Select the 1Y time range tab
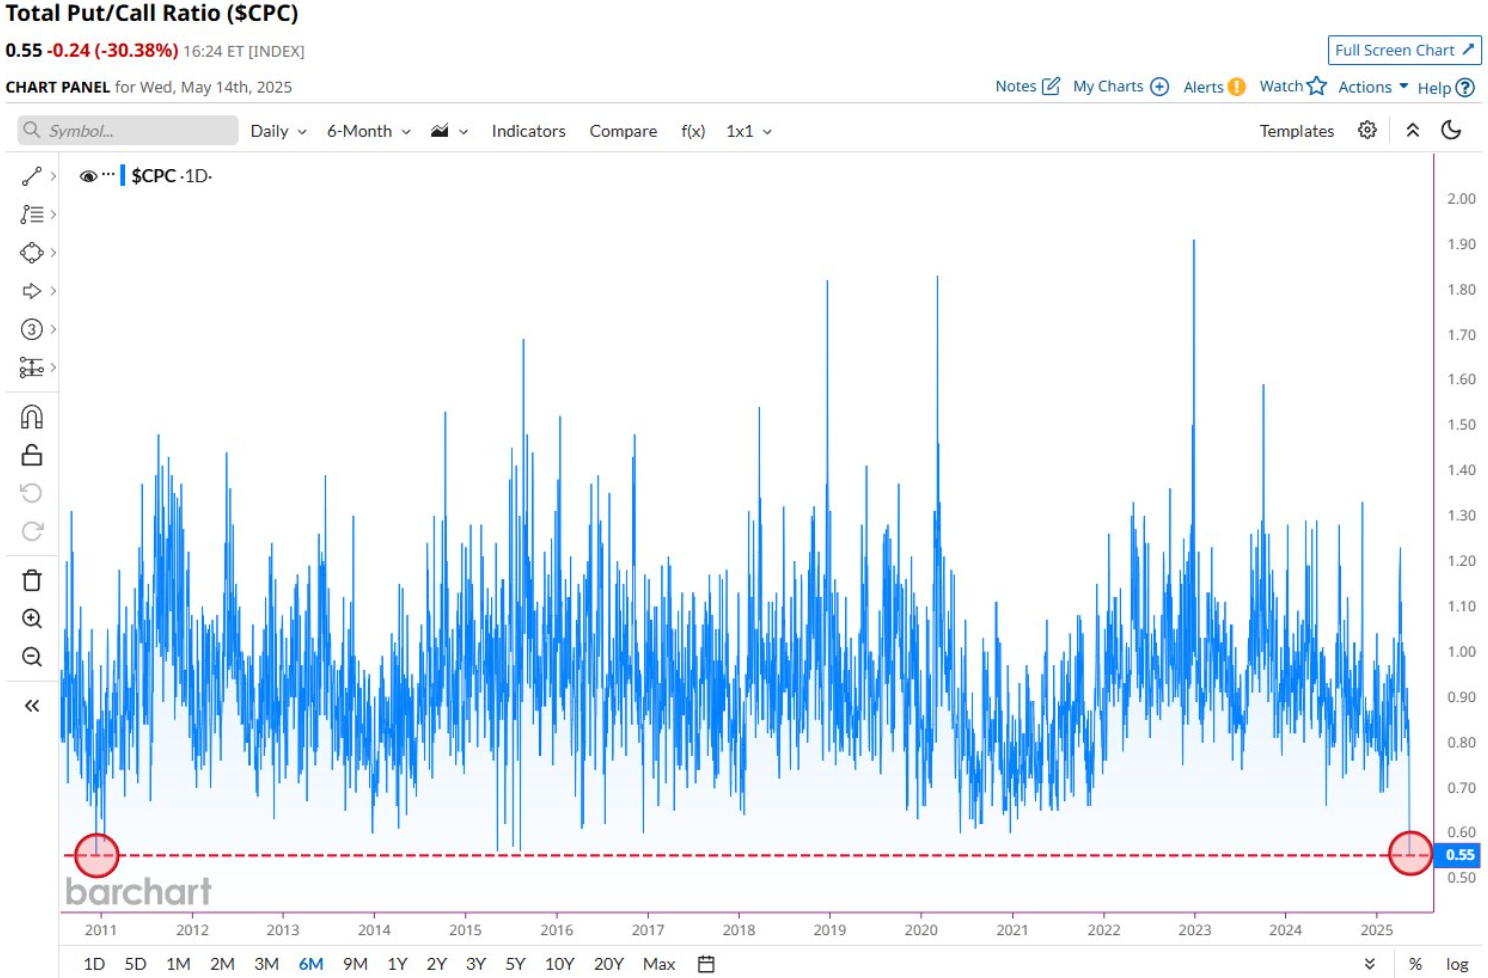Viewport: 1488px width, 978px height. [x=397, y=964]
